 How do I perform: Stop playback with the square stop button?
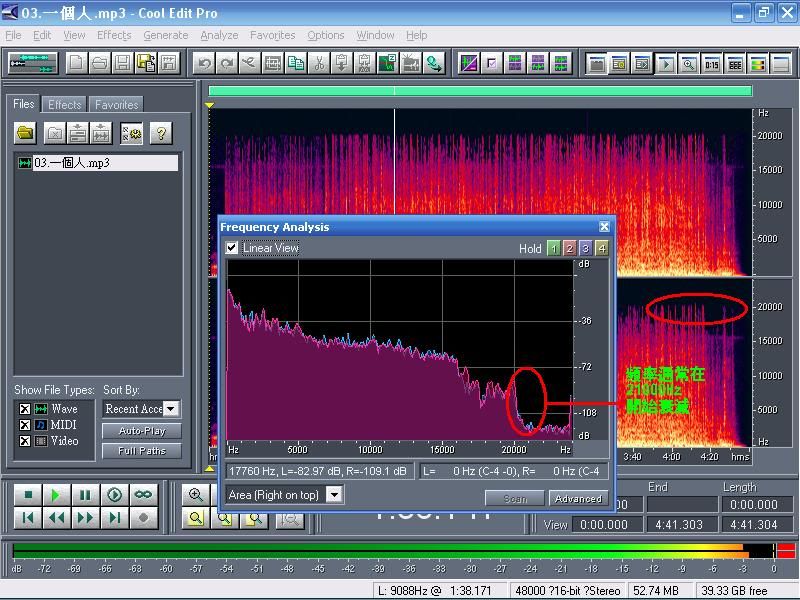point(28,494)
